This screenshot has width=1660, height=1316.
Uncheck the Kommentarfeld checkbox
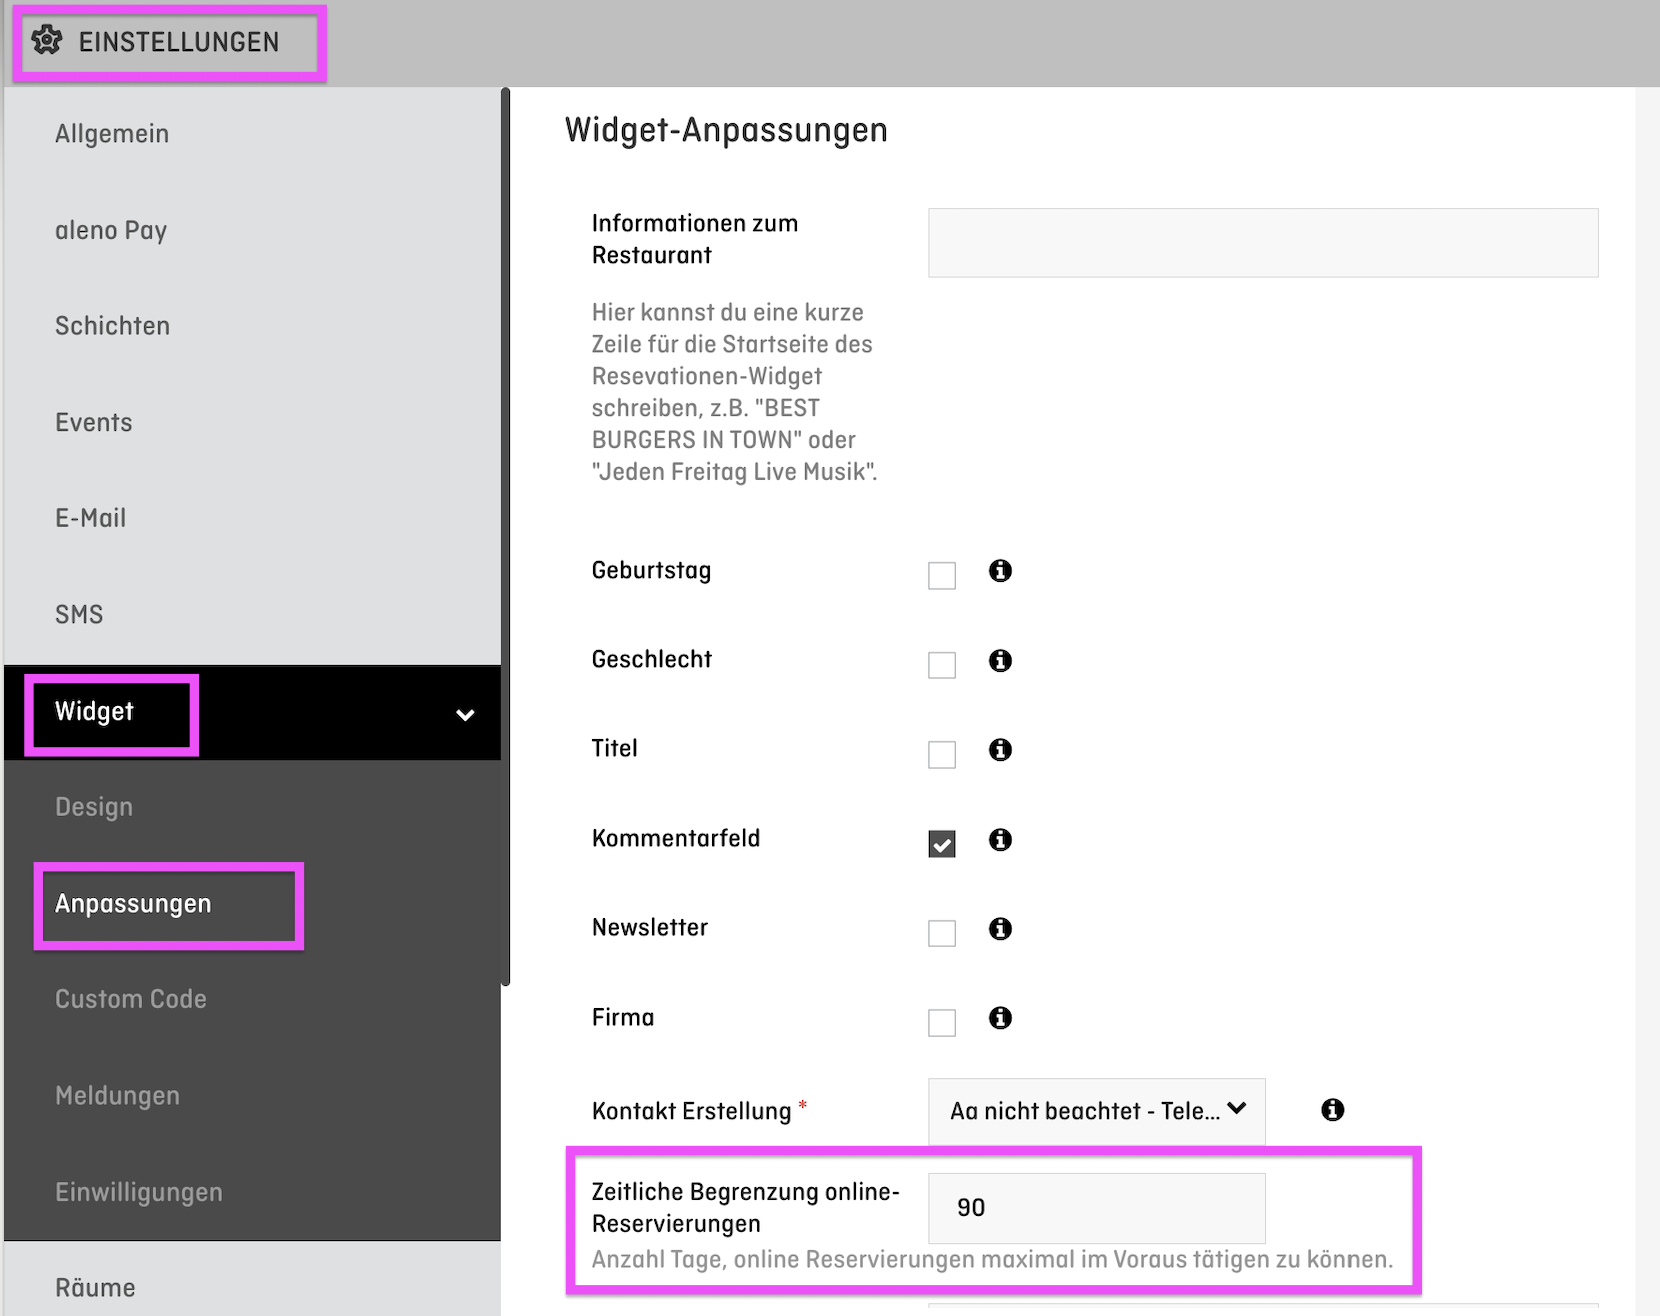(941, 844)
